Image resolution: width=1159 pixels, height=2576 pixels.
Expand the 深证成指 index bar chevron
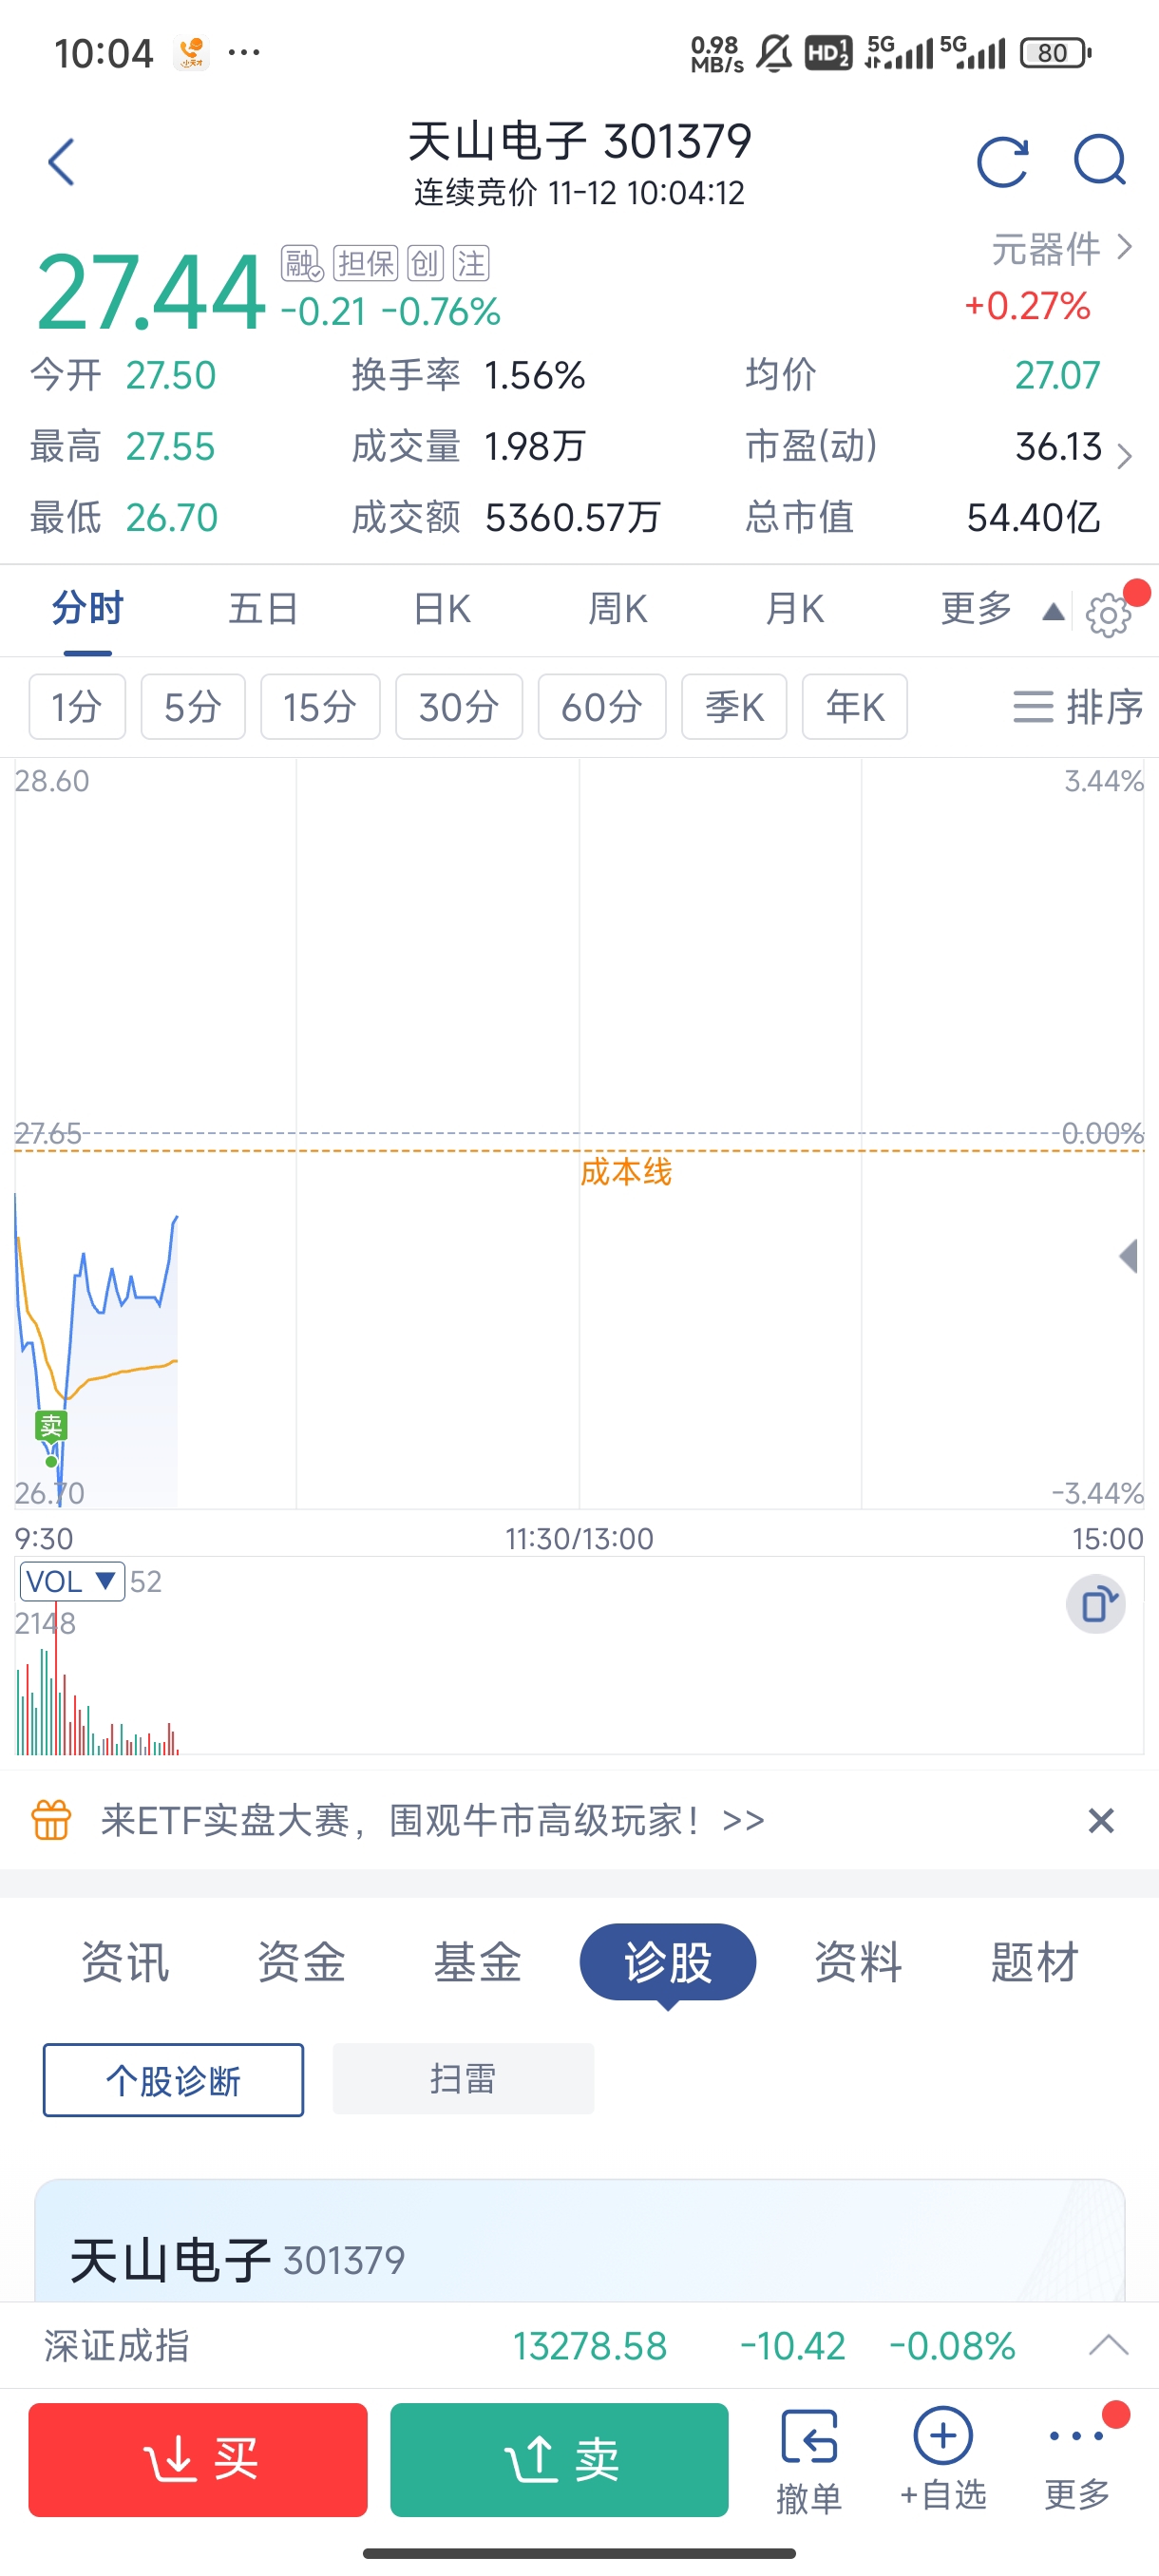[x=1108, y=2345]
